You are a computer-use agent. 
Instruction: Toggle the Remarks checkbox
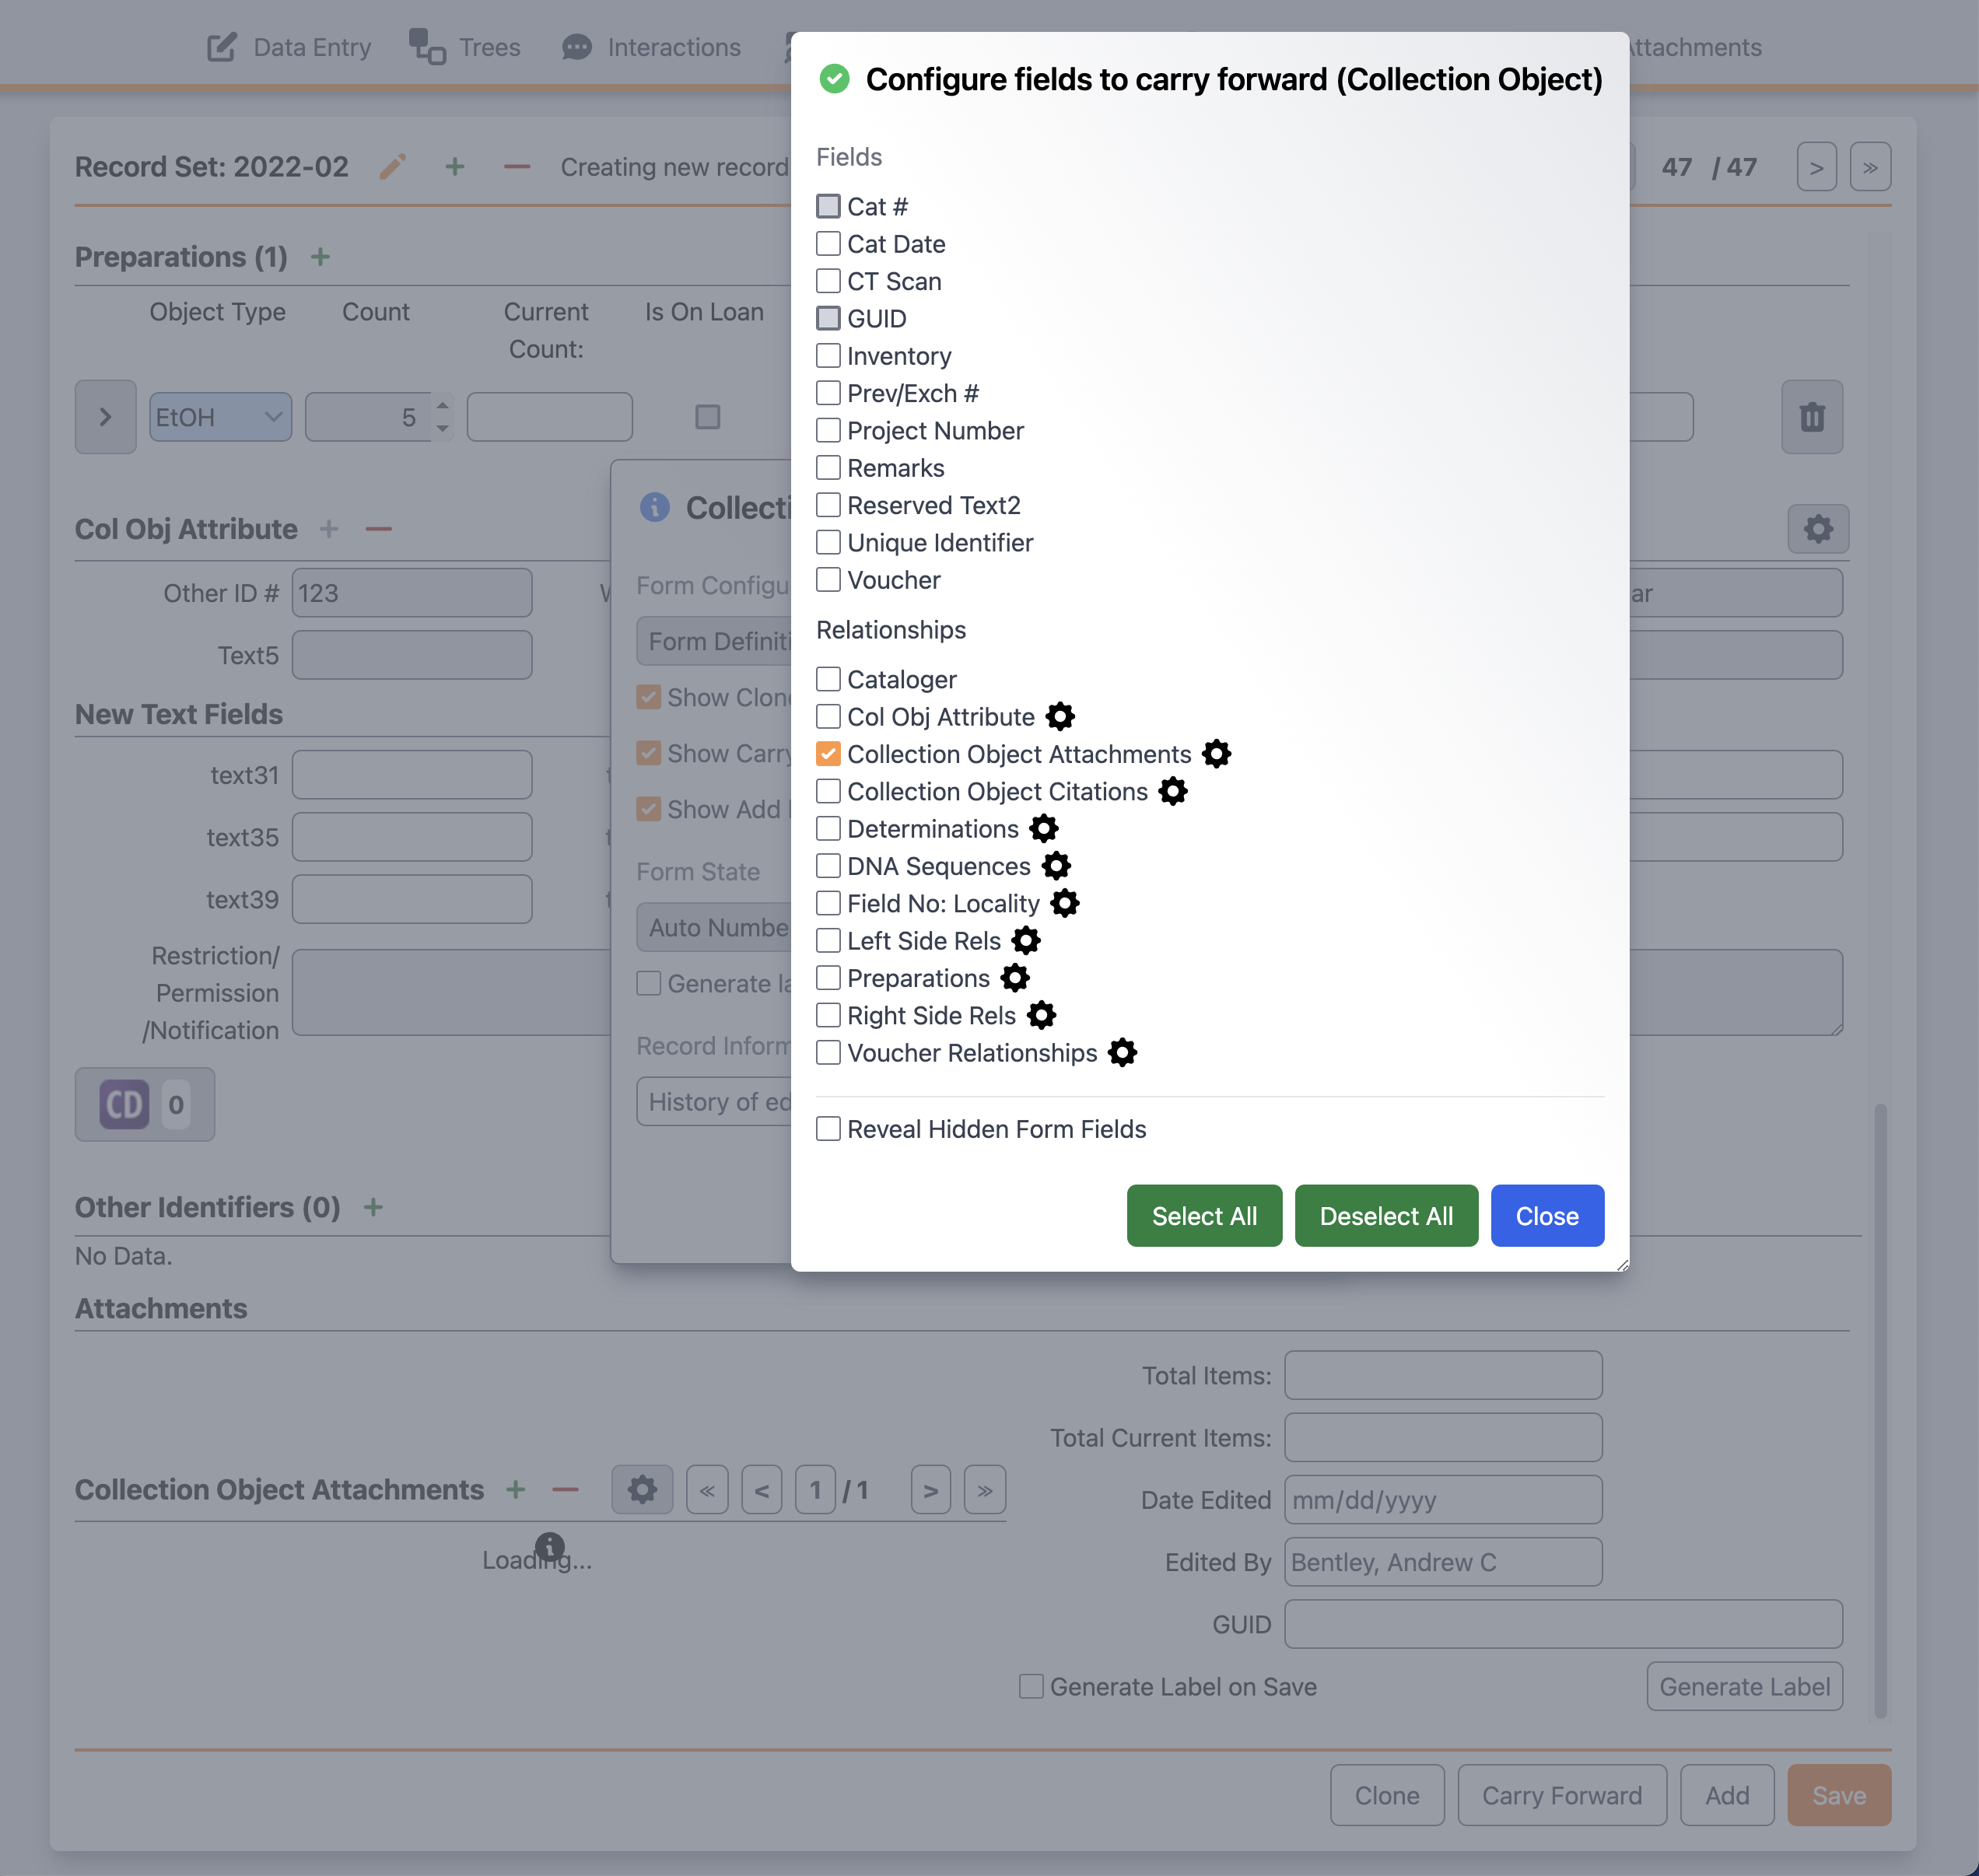pyautogui.click(x=828, y=467)
